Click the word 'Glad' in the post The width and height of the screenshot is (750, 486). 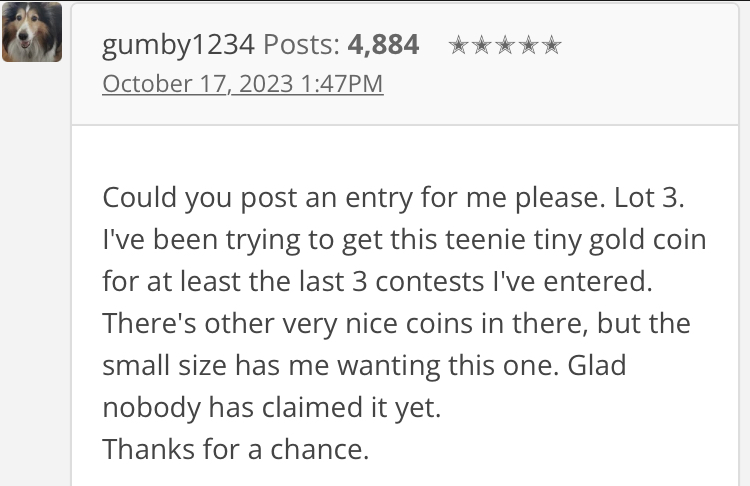tap(596, 365)
